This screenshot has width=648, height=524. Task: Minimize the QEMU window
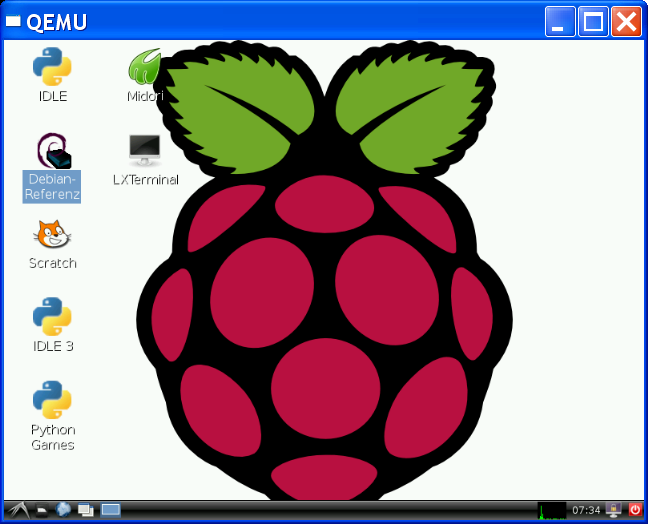coord(560,21)
